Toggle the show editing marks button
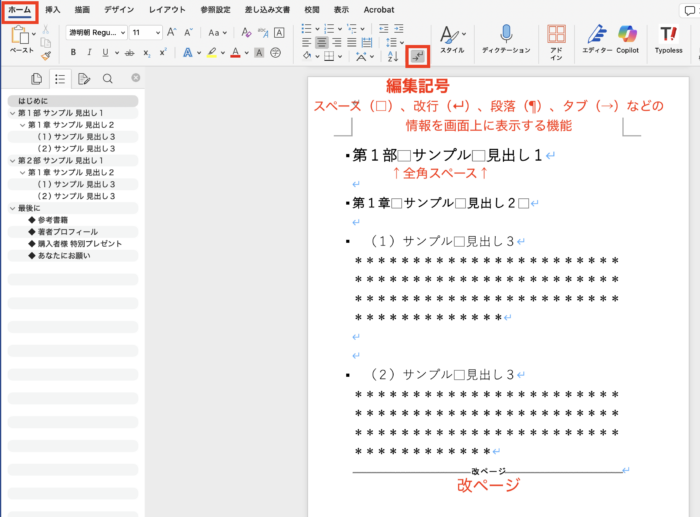 pyautogui.click(x=417, y=56)
